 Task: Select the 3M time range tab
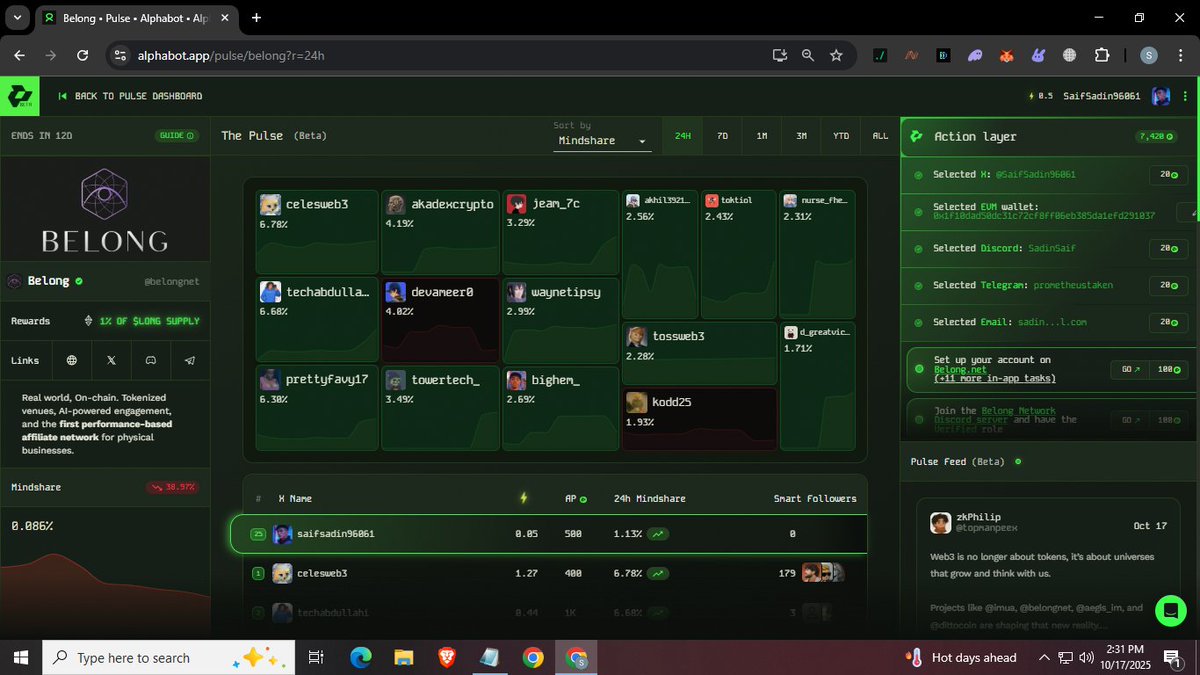coord(801,135)
